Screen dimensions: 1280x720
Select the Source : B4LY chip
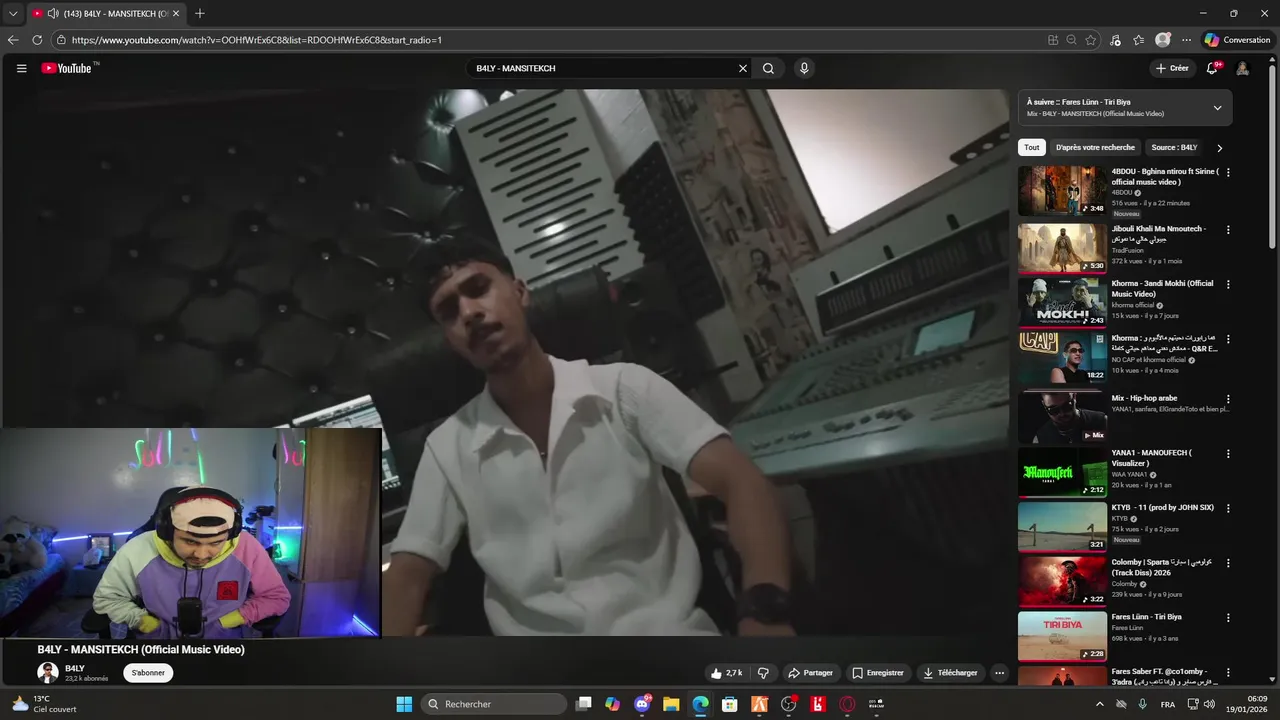(1174, 147)
